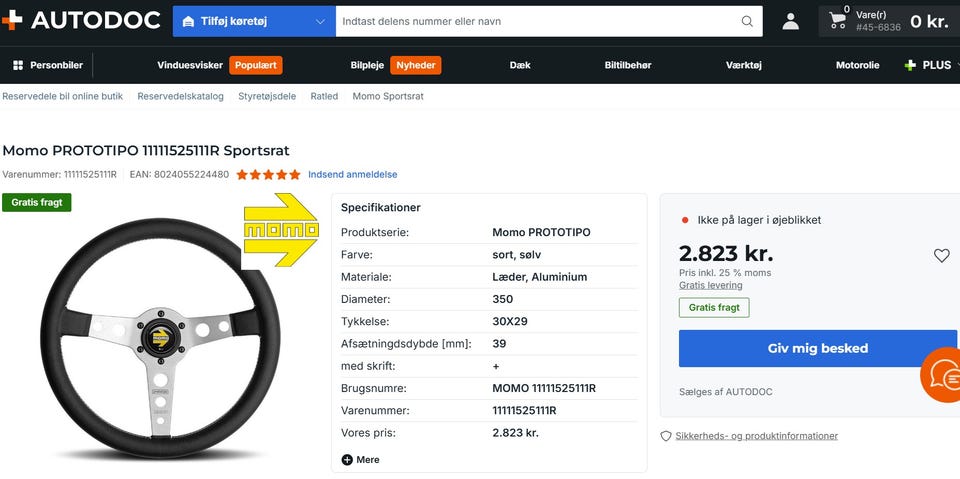Click the Sælges af AUTODOC text

click(726, 392)
